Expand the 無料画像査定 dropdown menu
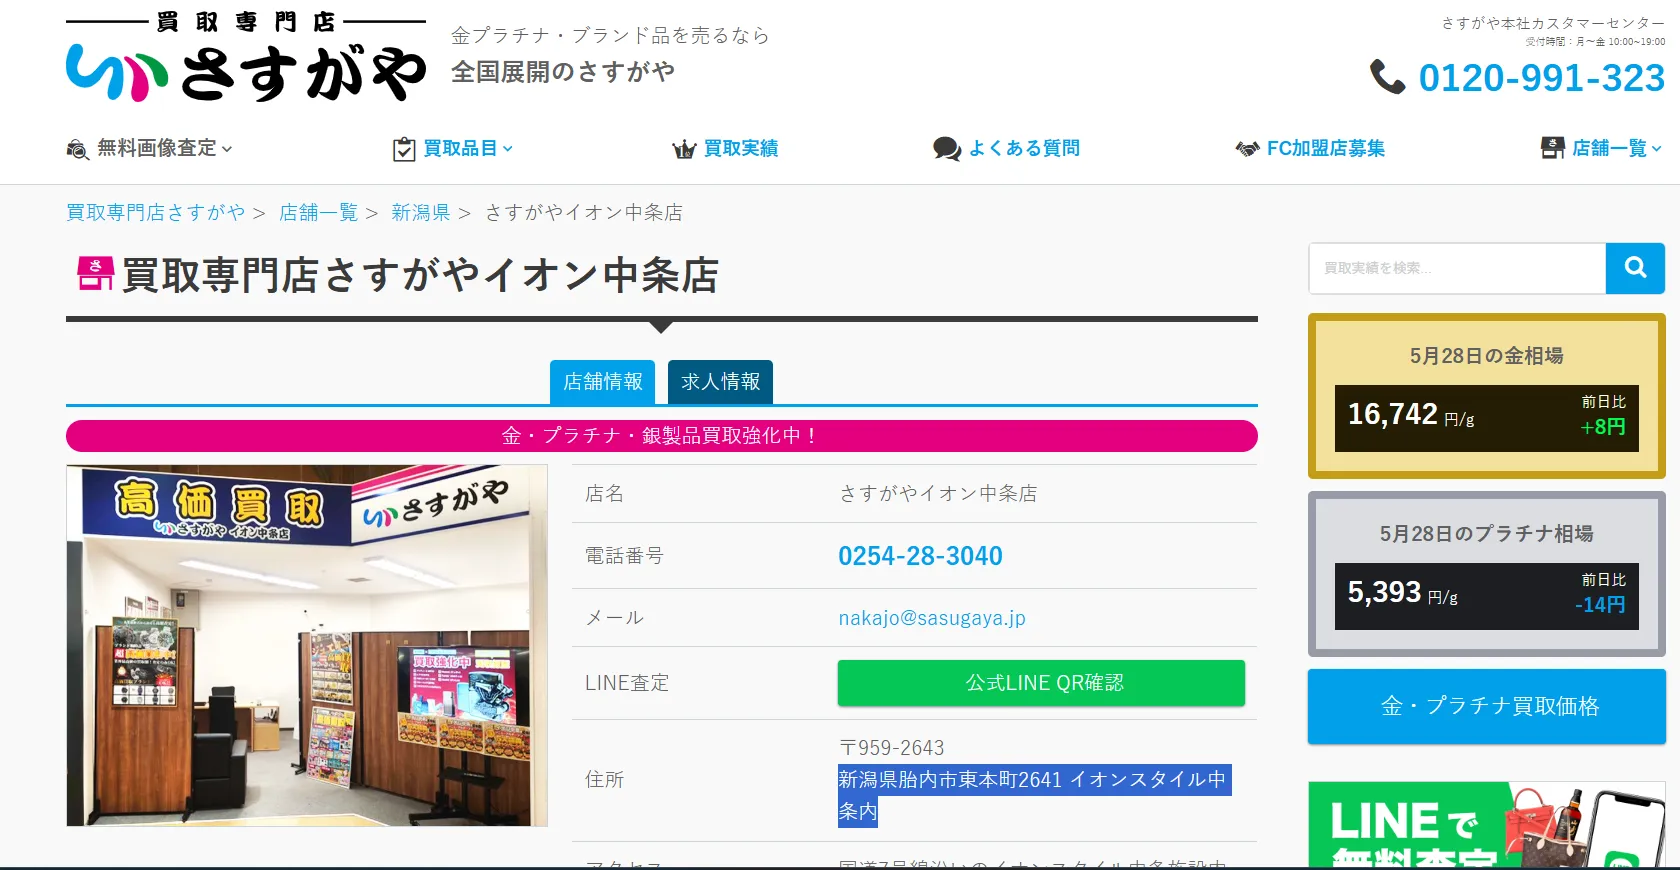 point(227,149)
